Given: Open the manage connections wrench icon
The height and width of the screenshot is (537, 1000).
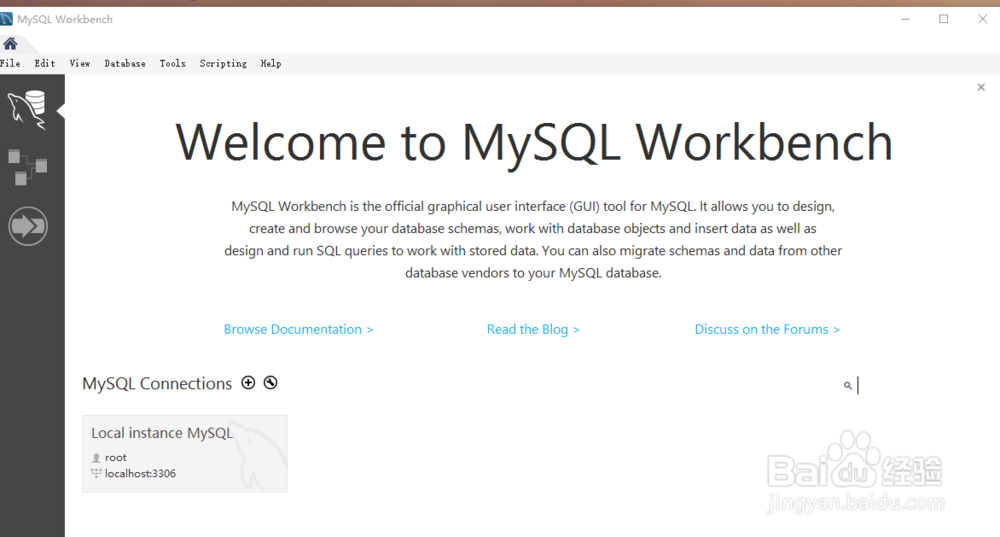Looking at the screenshot, I should (x=270, y=383).
